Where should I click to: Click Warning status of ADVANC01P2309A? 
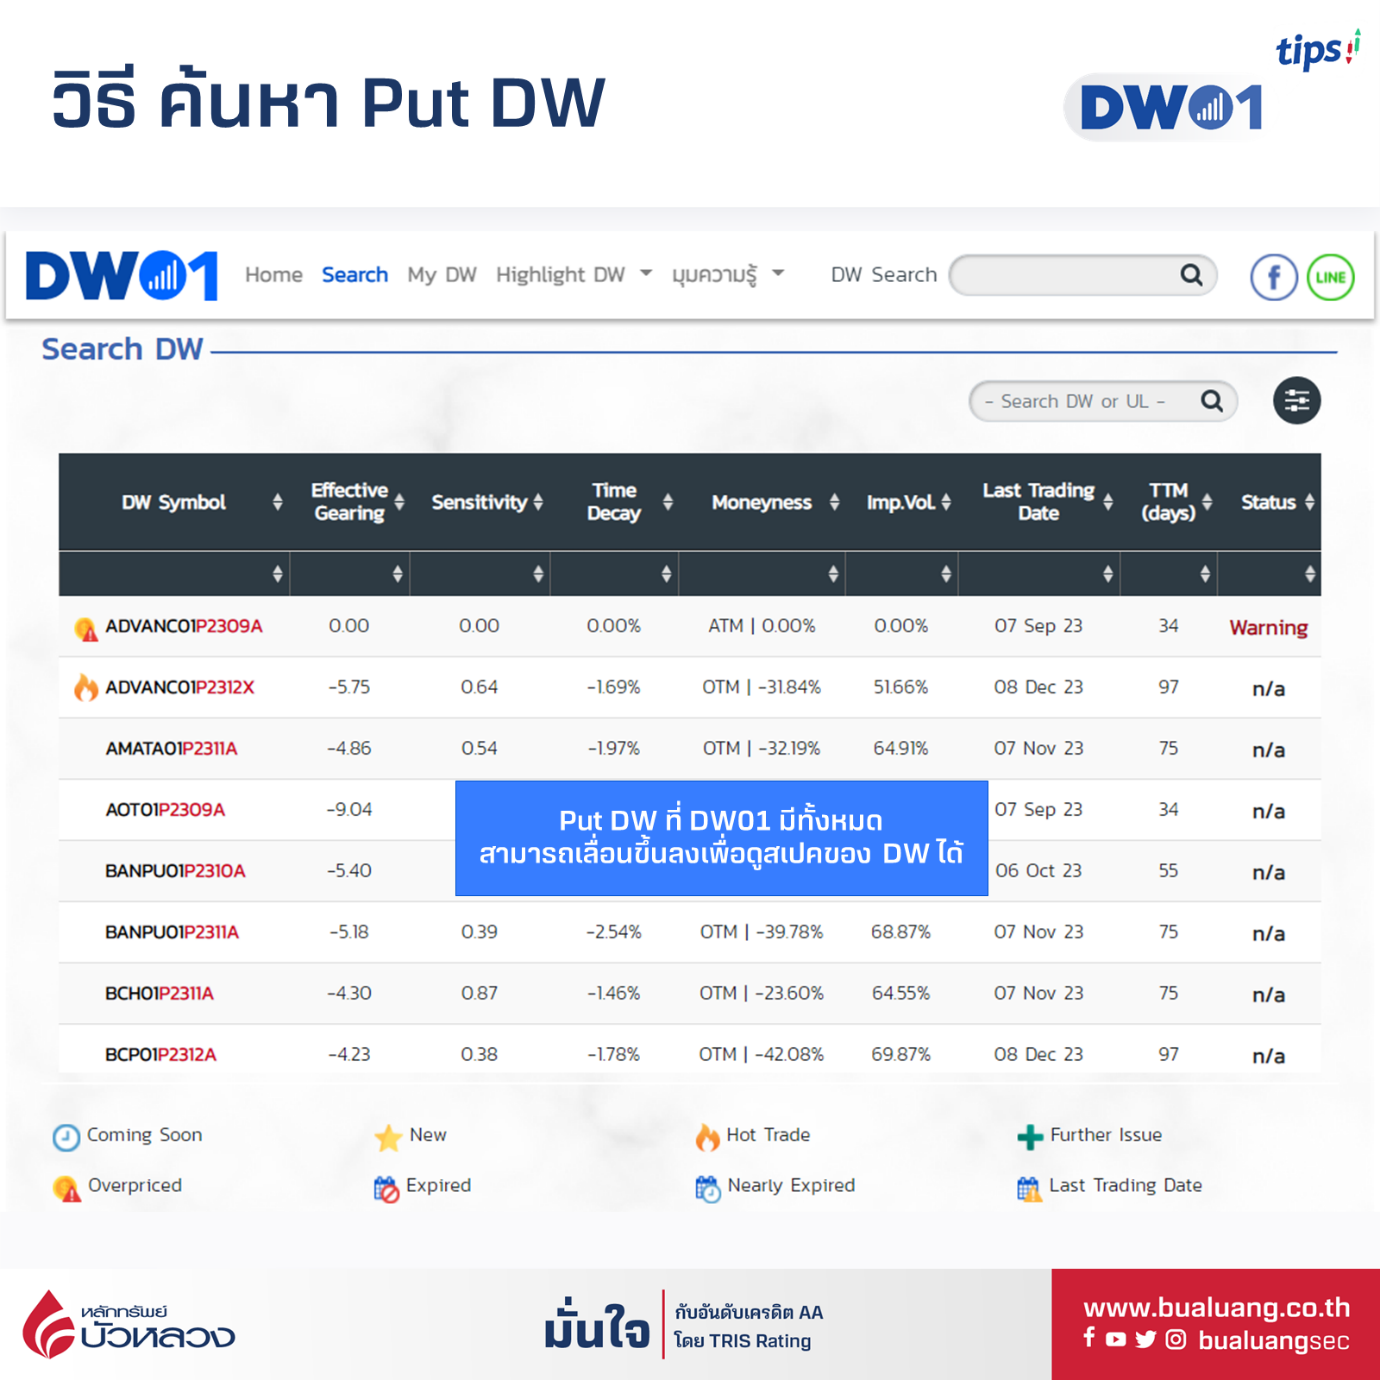(x=1268, y=627)
